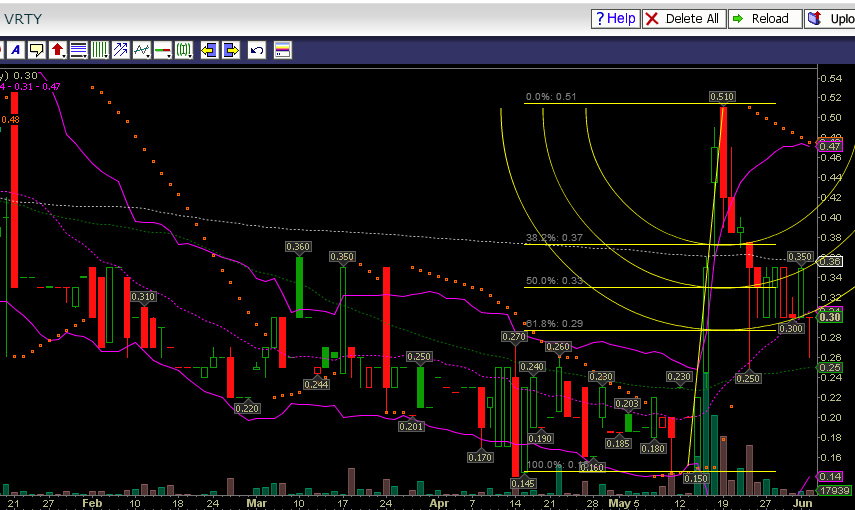Click the '0.0%: 0.51' Fibonacci label

tap(551, 97)
